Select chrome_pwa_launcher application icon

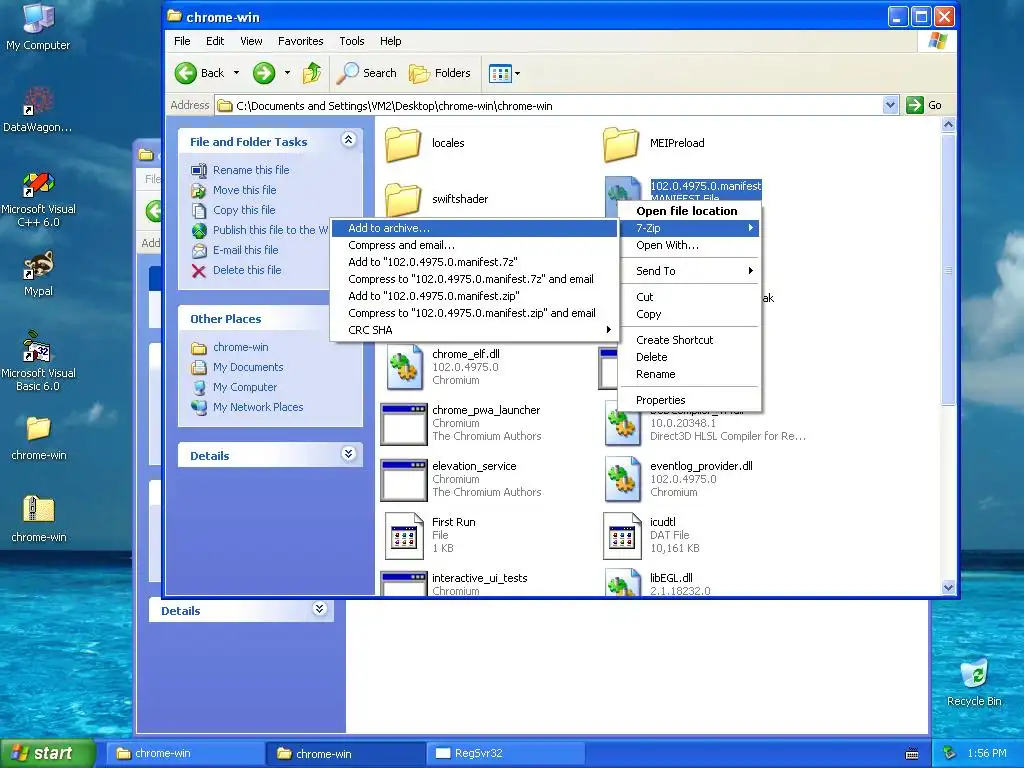(x=404, y=423)
